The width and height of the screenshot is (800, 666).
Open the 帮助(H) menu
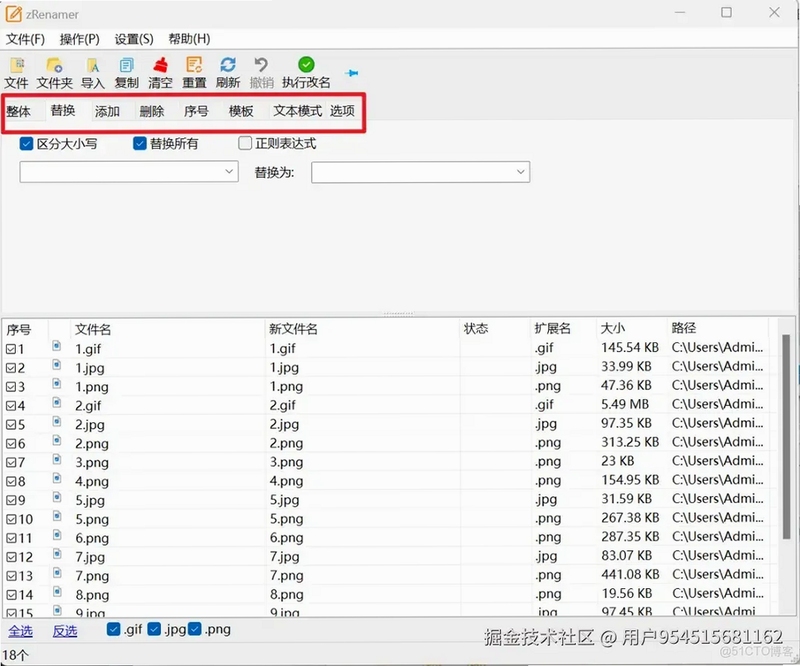pyautogui.click(x=189, y=39)
